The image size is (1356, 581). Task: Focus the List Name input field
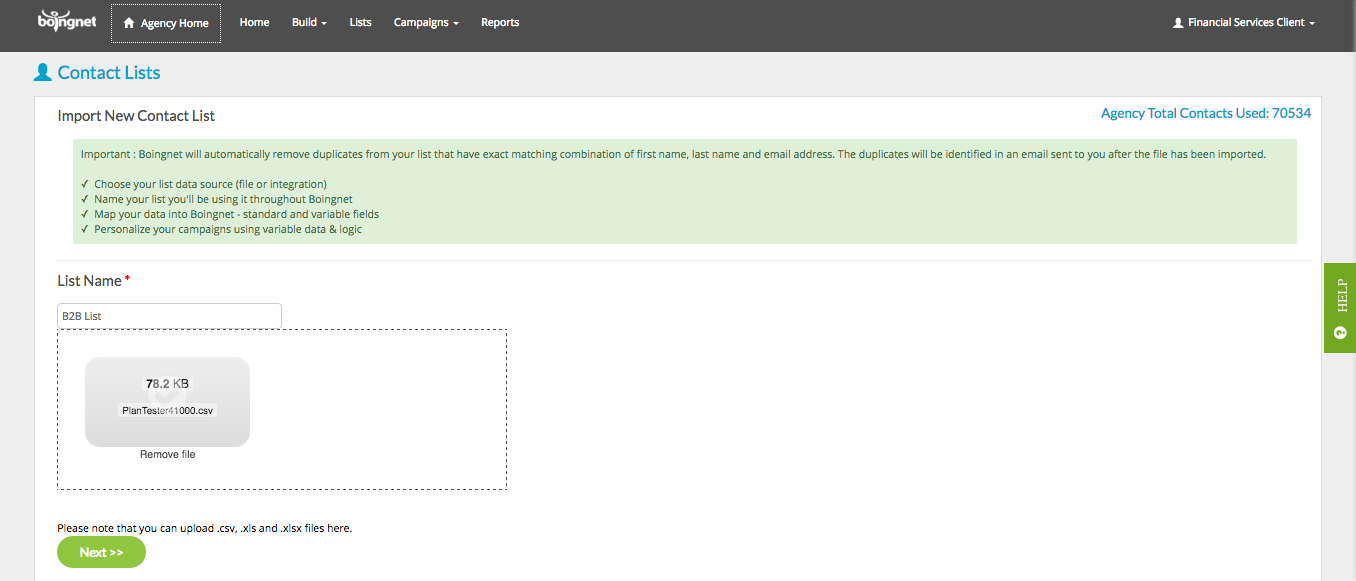(x=170, y=316)
